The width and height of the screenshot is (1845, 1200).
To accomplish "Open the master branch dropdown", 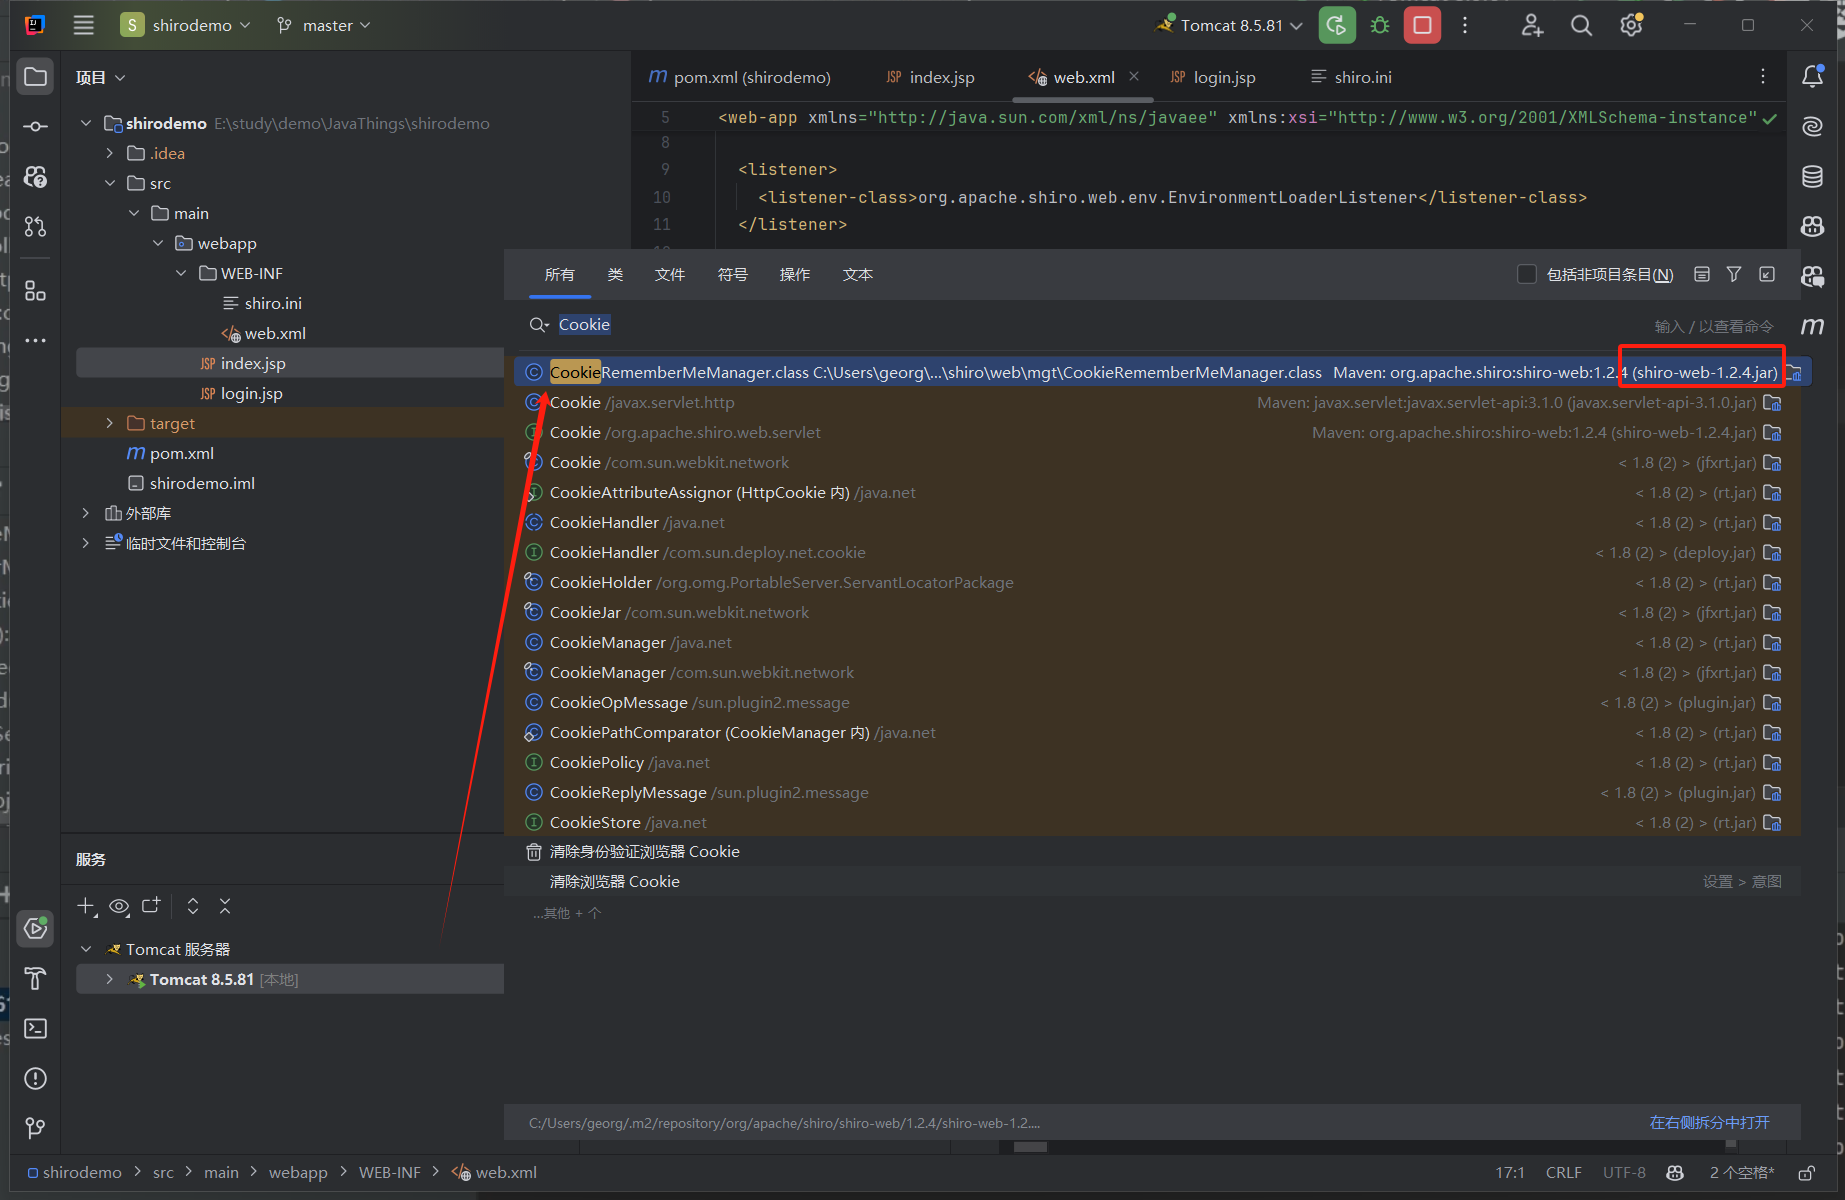I will pyautogui.click(x=323, y=25).
